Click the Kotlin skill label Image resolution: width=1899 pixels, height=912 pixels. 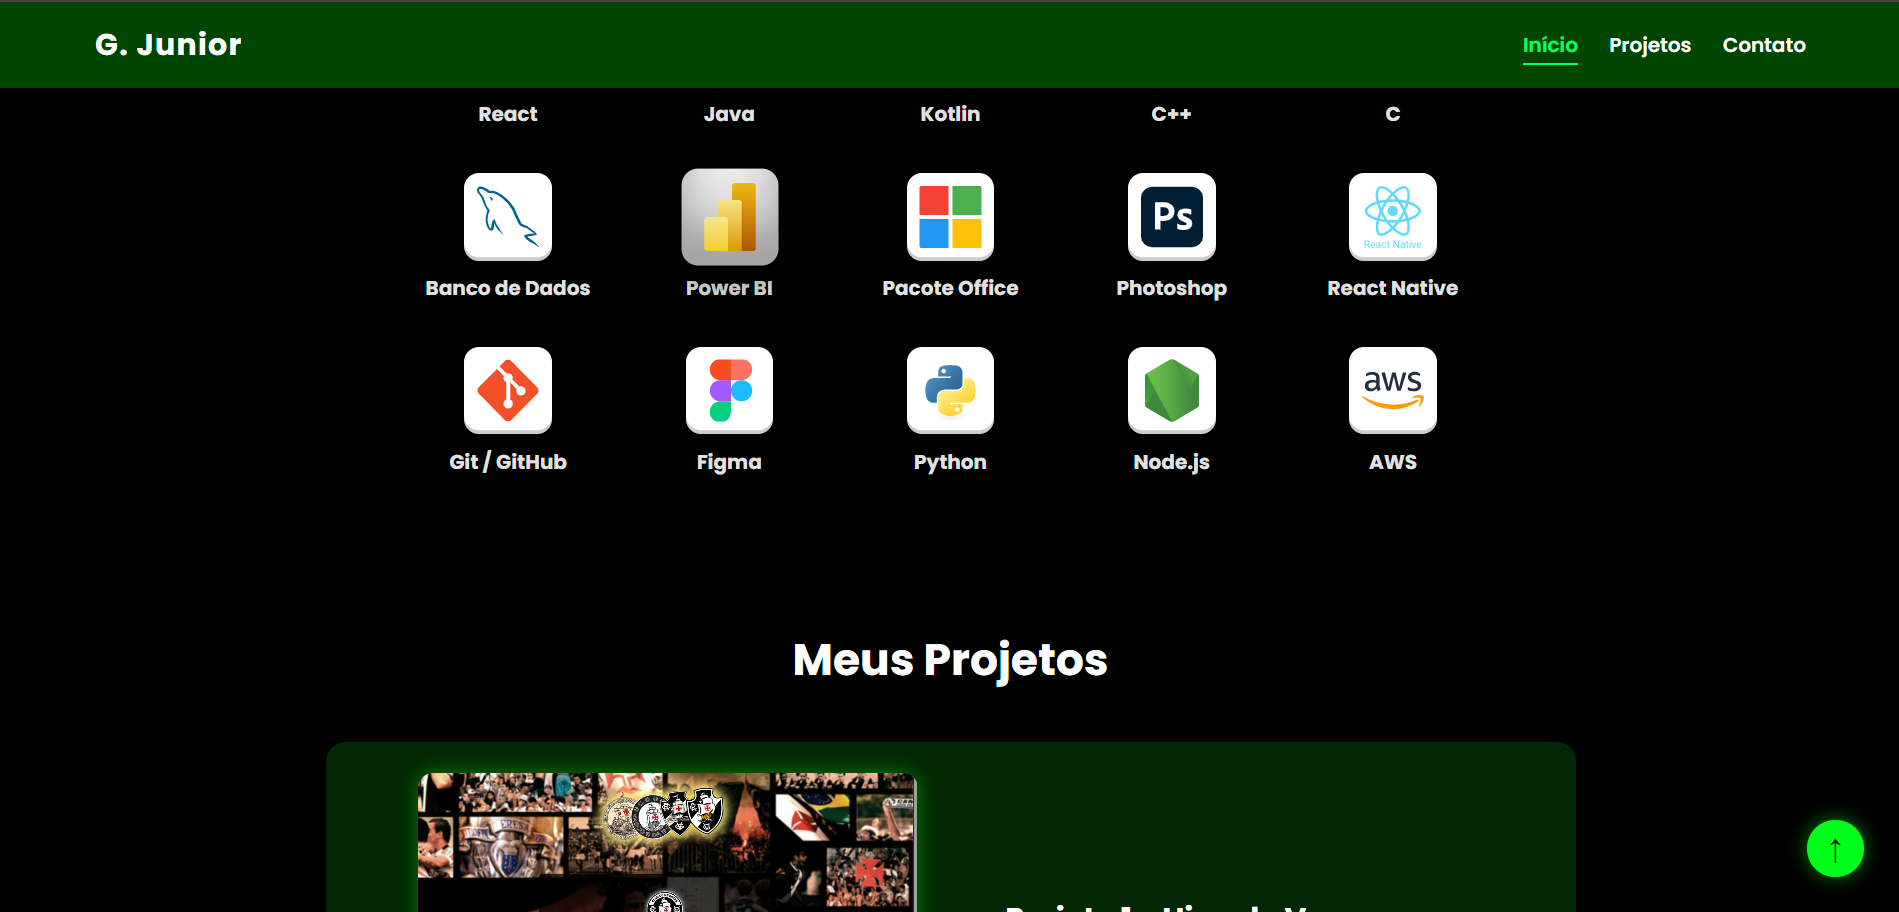(x=950, y=113)
